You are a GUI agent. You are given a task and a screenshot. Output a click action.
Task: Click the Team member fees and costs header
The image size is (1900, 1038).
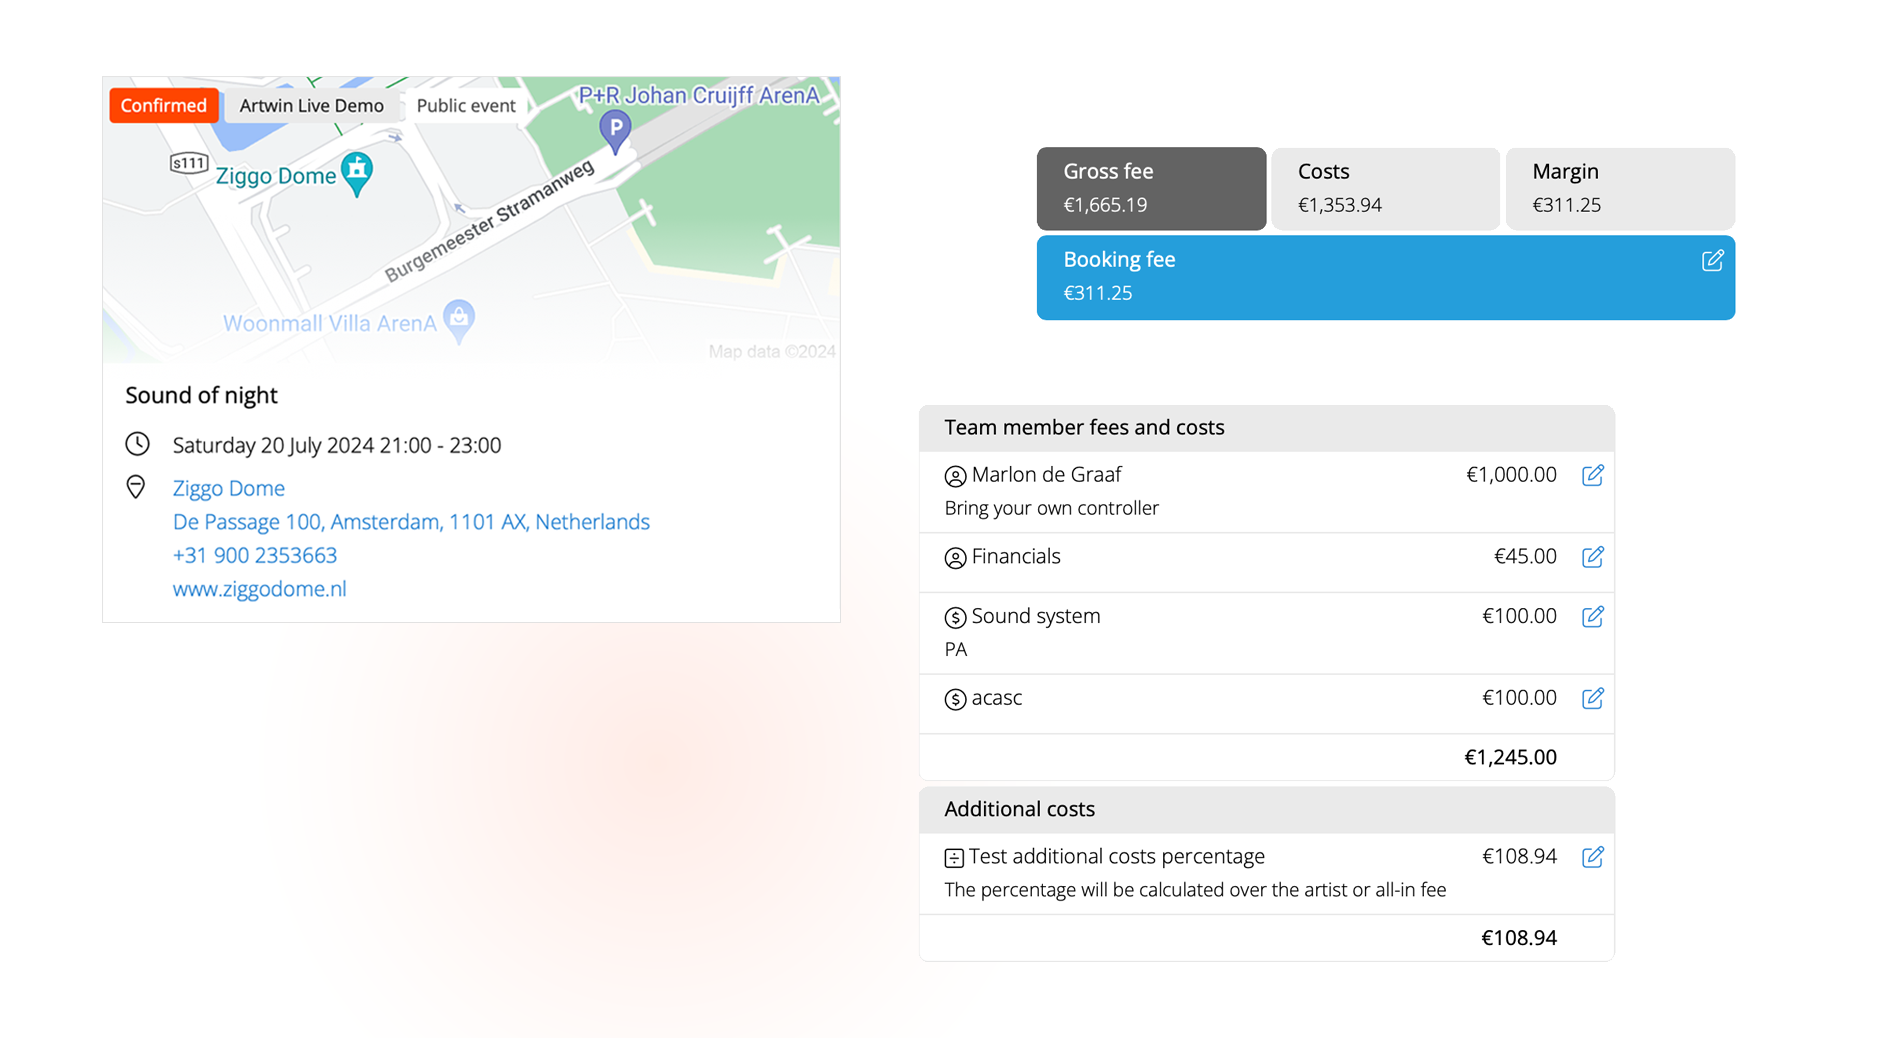point(1266,428)
